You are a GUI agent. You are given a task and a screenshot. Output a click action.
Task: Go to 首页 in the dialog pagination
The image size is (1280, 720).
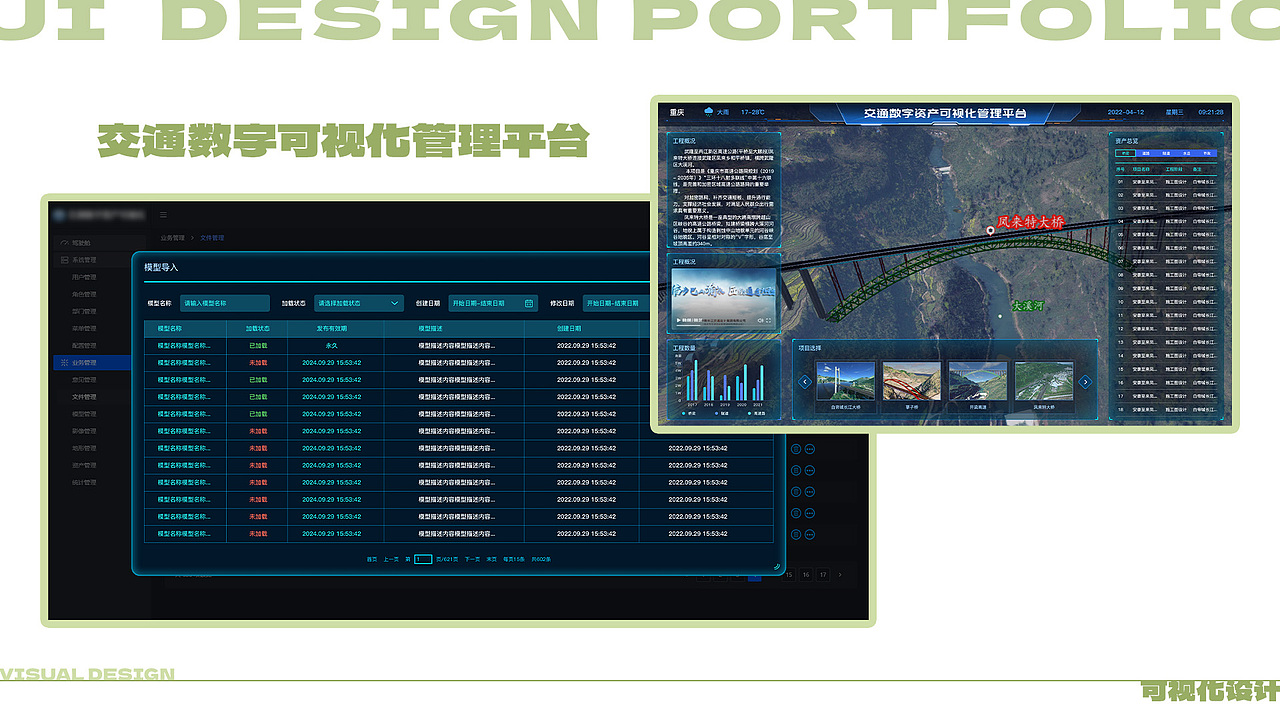coord(372,559)
